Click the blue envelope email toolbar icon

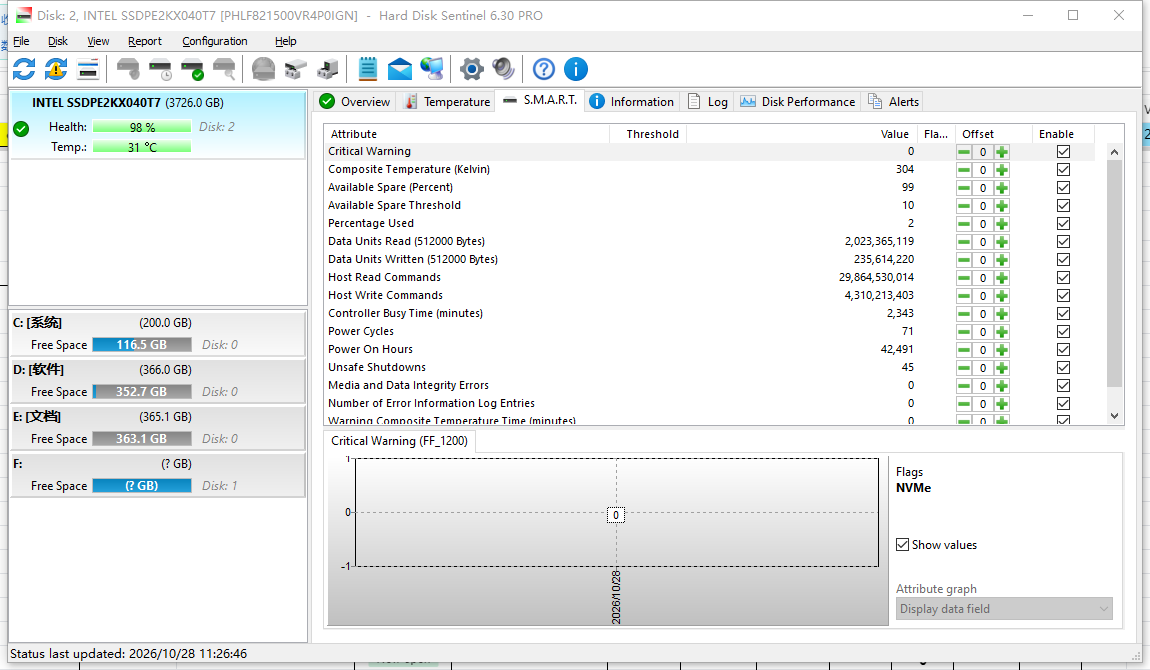pos(400,70)
